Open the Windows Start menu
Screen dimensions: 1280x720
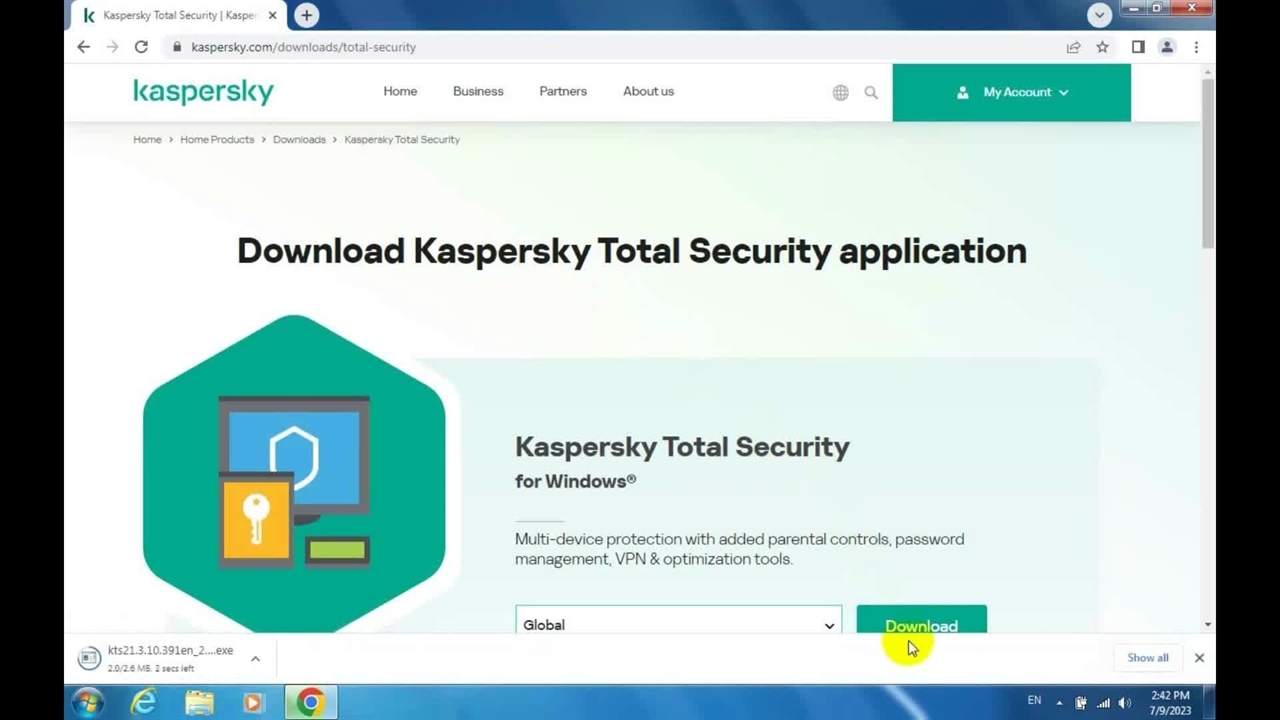[87, 702]
